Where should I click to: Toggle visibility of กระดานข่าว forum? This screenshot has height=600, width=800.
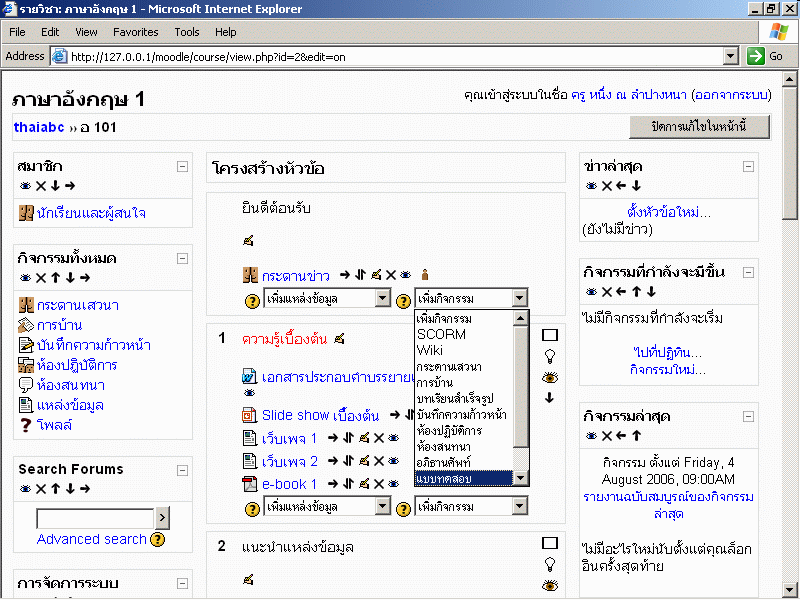click(x=406, y=274)
